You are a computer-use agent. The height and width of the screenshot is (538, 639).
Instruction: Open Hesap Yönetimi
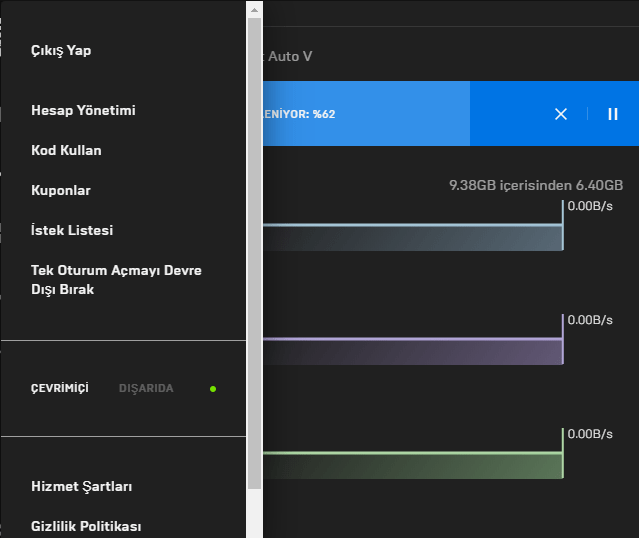pyautogui.click(x=83, y=110)
